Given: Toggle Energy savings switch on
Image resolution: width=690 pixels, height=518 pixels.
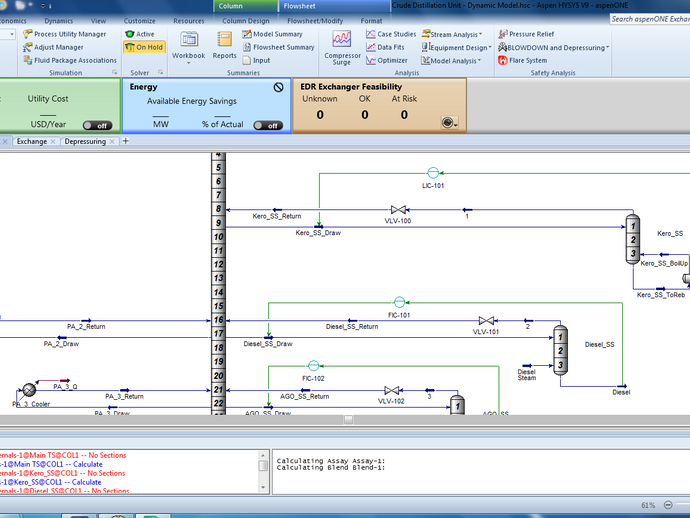Looking at the screenshot, I should pyautogui.click(x=268, y=125).
